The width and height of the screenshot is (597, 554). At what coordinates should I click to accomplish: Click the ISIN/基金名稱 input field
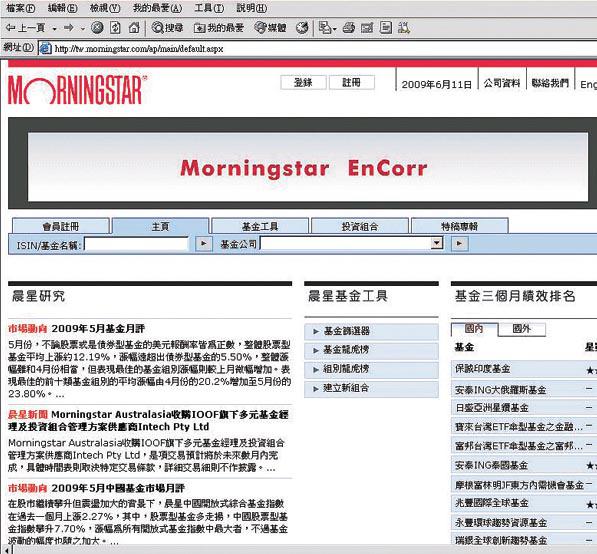point(136,244)
